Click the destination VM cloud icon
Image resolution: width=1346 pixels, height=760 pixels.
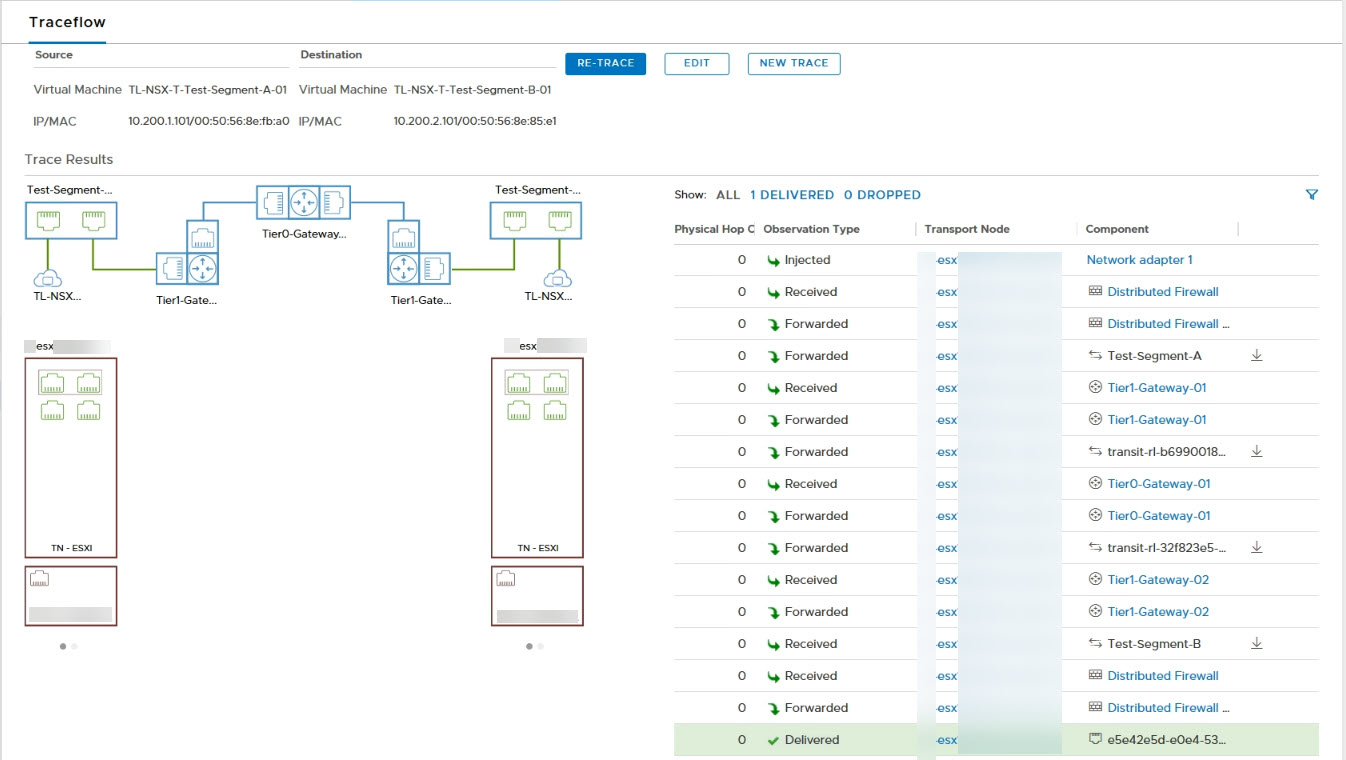pos(558,278)
